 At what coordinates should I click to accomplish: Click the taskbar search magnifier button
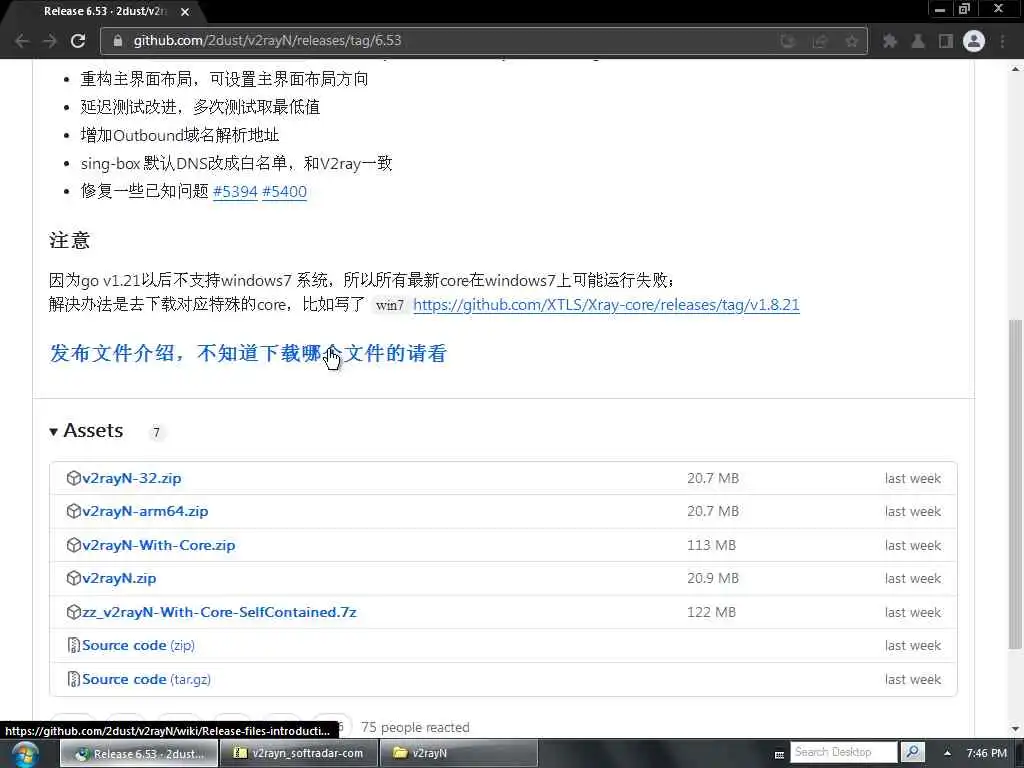pyautogui.click(x=912, y=752)
